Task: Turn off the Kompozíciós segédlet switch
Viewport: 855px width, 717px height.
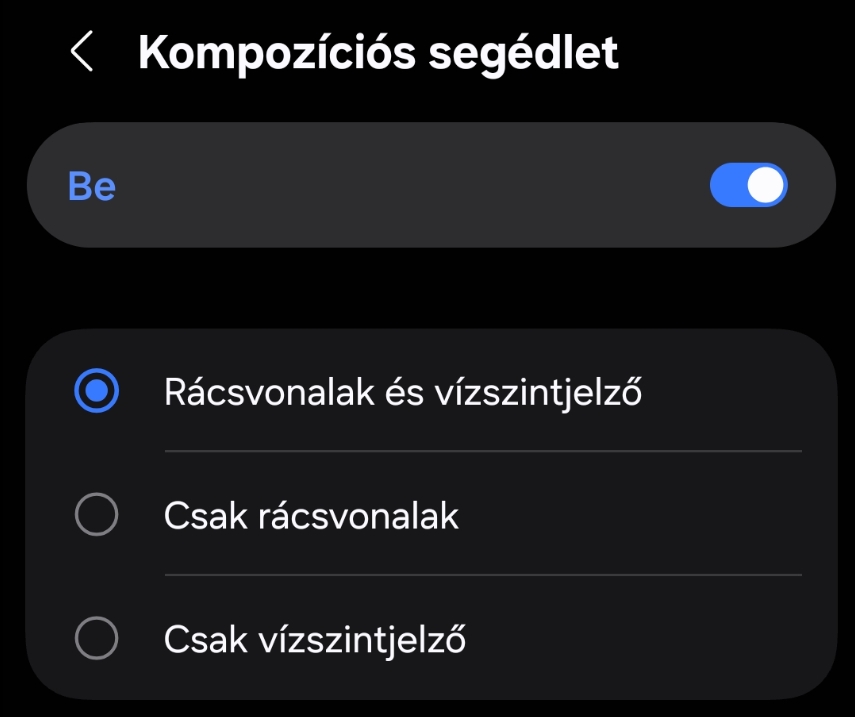Action: [748, 186]
